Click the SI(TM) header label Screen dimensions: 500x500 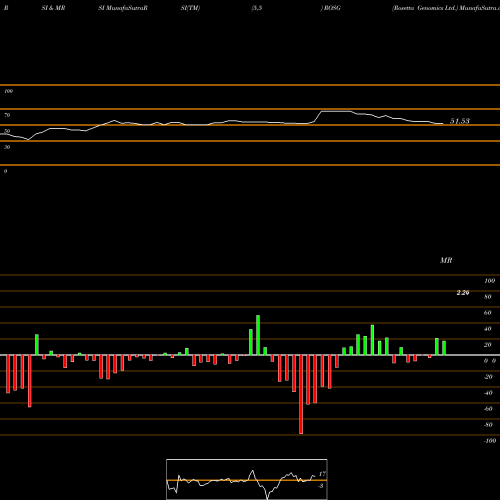pos(190,8)
